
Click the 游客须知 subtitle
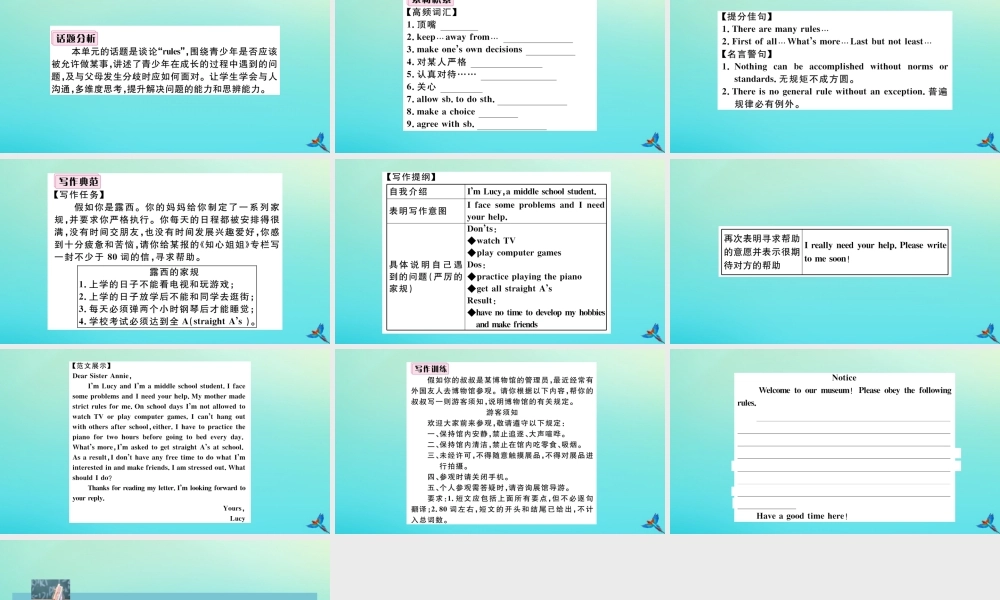point(502,413)
